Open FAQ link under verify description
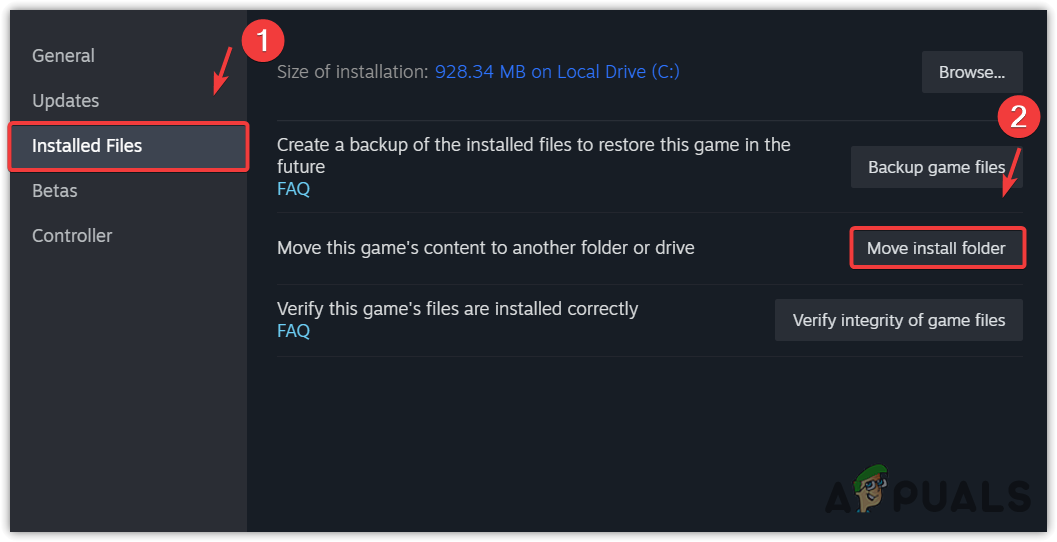The height and width of the screenshot is (542, 1057). 293,331
